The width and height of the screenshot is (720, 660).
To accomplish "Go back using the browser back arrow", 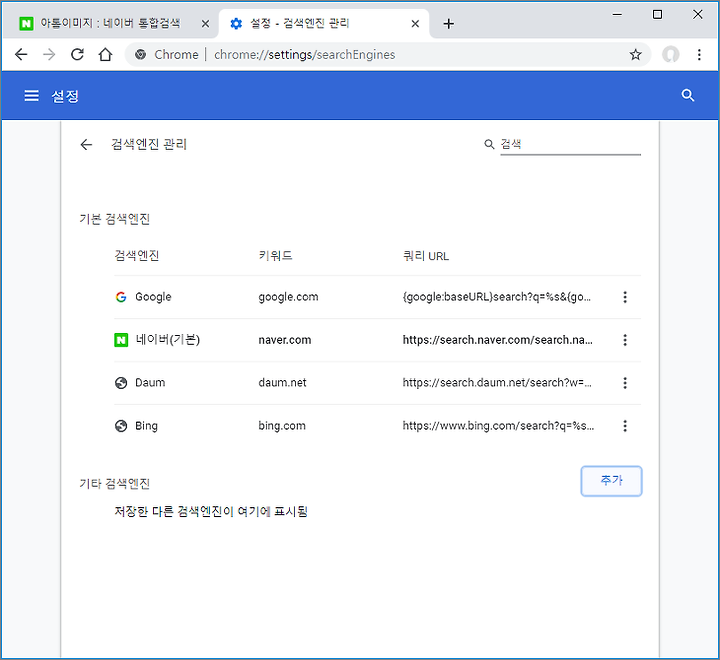I will [x=21, y=55].
